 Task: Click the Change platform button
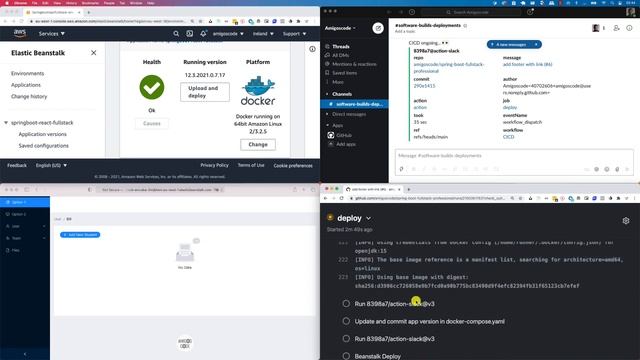[x=258, y=144]
